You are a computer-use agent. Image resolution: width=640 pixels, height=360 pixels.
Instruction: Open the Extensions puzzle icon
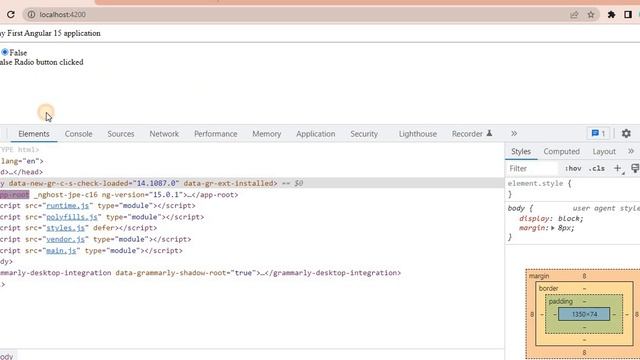pyautogui.click(x=611, y=15)
